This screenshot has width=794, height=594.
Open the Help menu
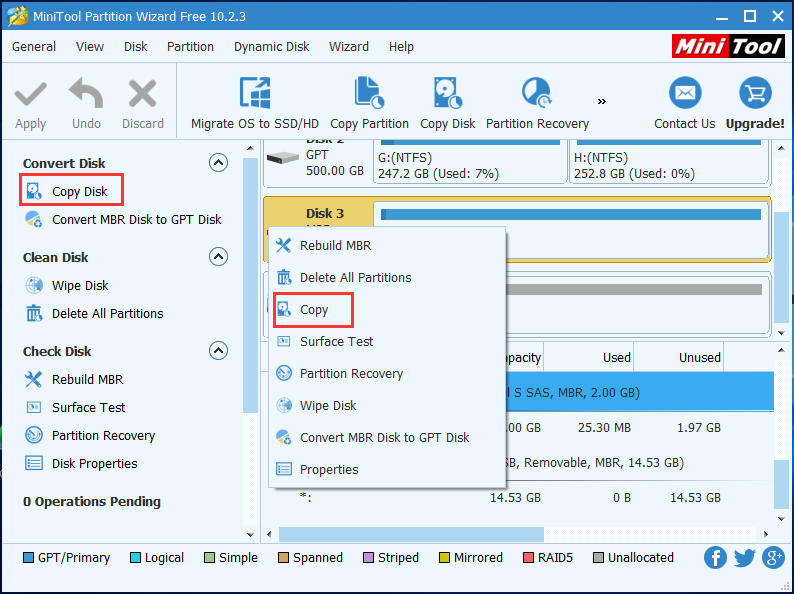401,47
